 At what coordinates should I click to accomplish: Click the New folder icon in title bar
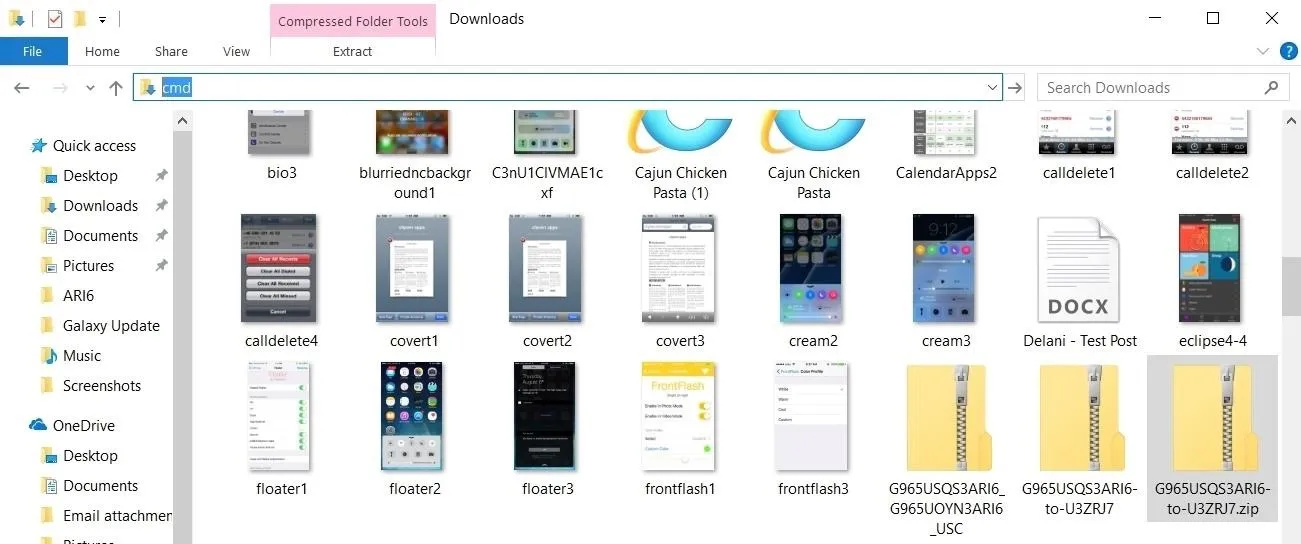(x=80, y=19)
